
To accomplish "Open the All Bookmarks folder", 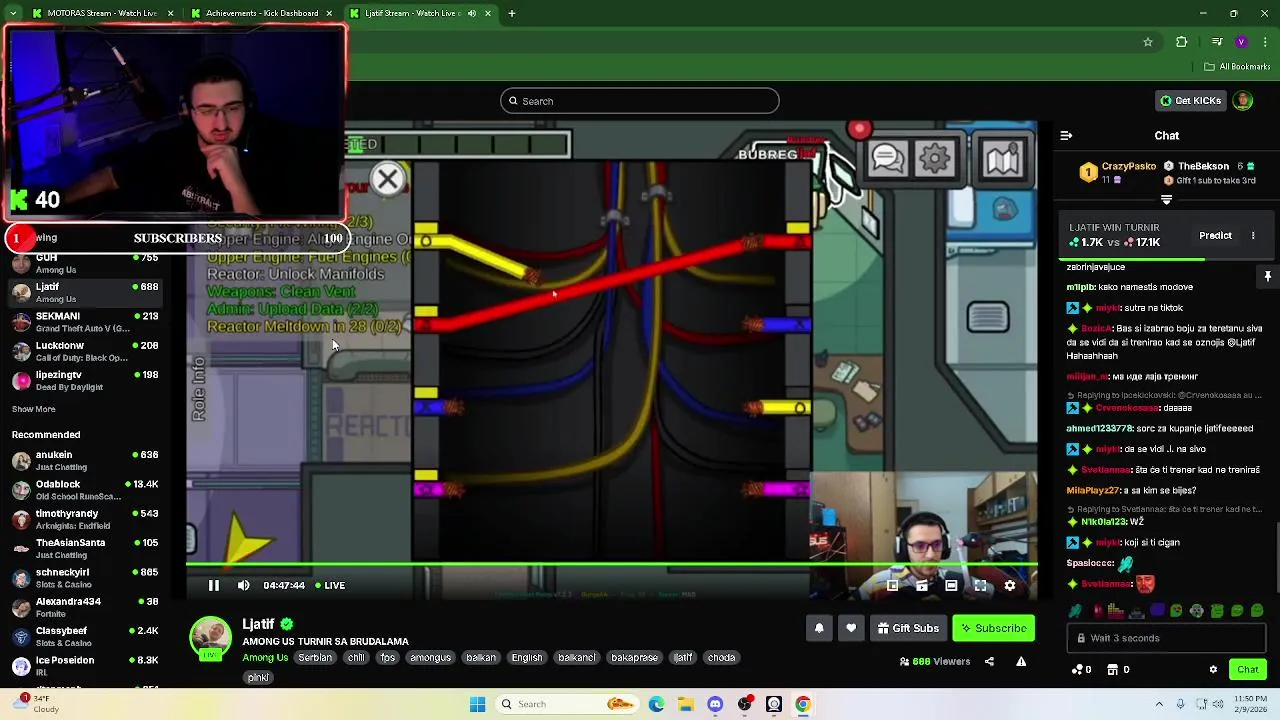I will point(1237,67).
